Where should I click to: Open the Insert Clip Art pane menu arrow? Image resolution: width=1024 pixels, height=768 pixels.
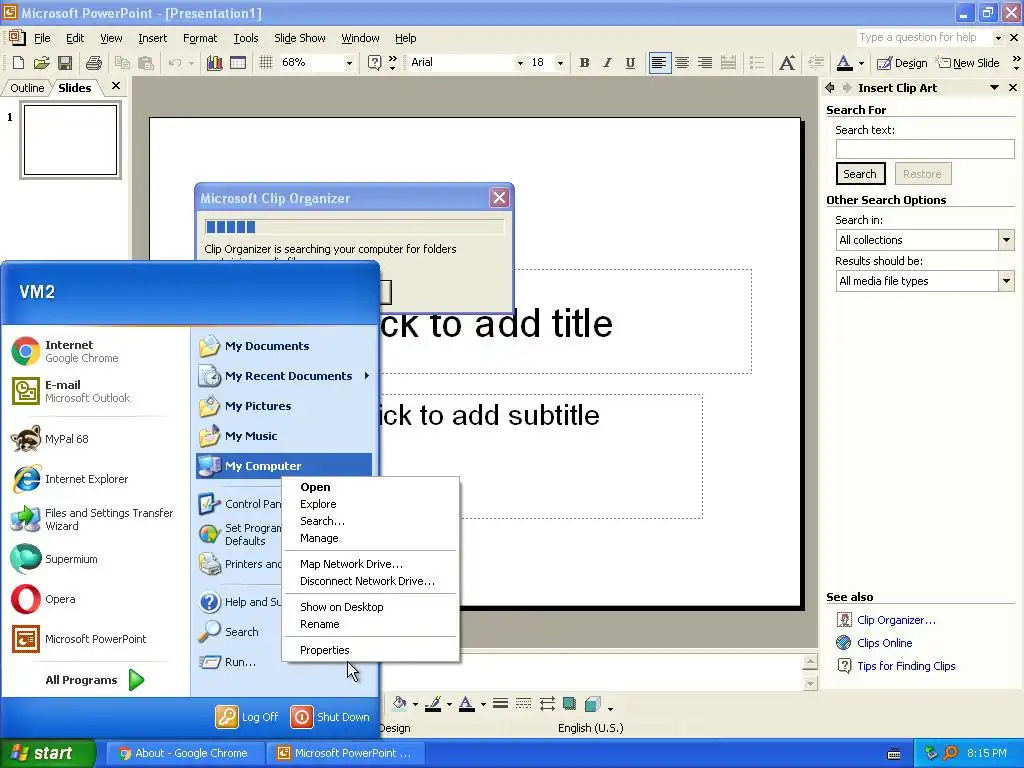pyautogui.click(x=994, y=88)
